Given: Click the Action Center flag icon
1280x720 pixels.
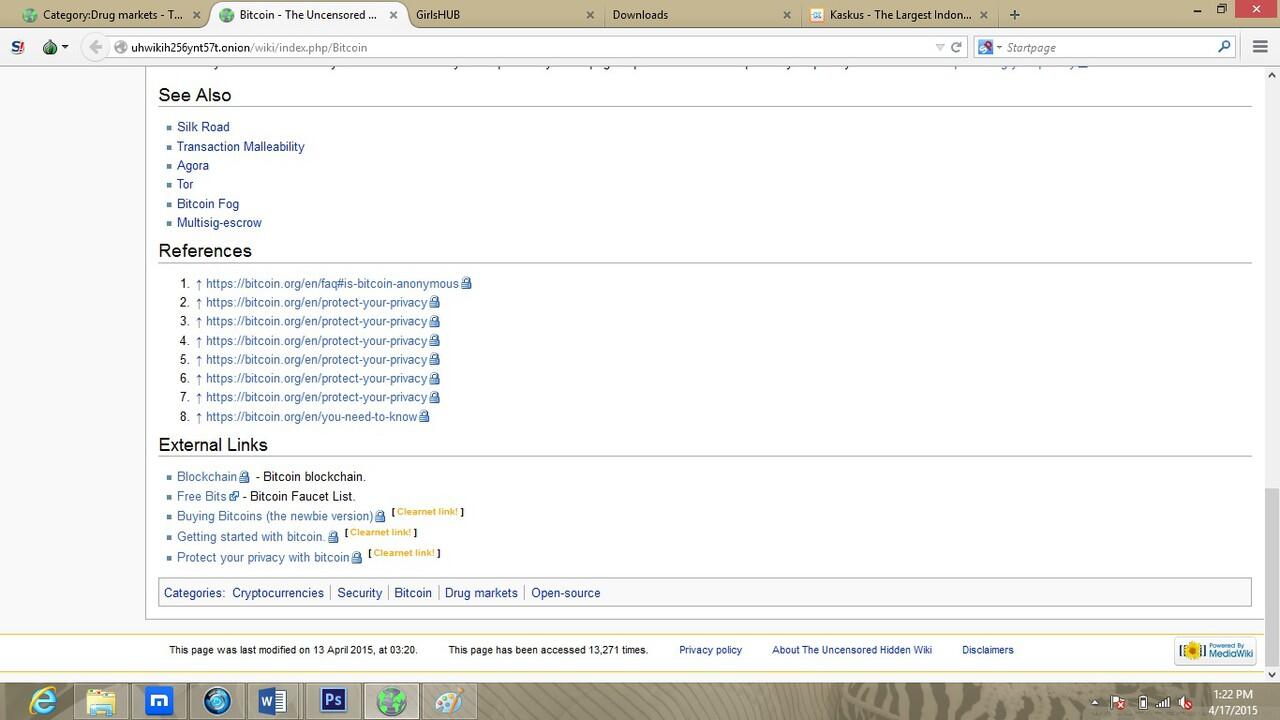Looking at the screenshot, I should click(x=1118, y=703).
